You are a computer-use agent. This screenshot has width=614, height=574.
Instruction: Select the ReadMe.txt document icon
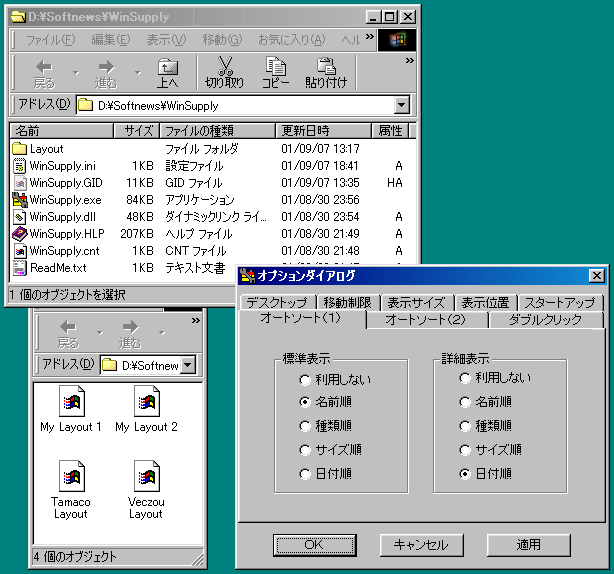click(x=19, y=268)
